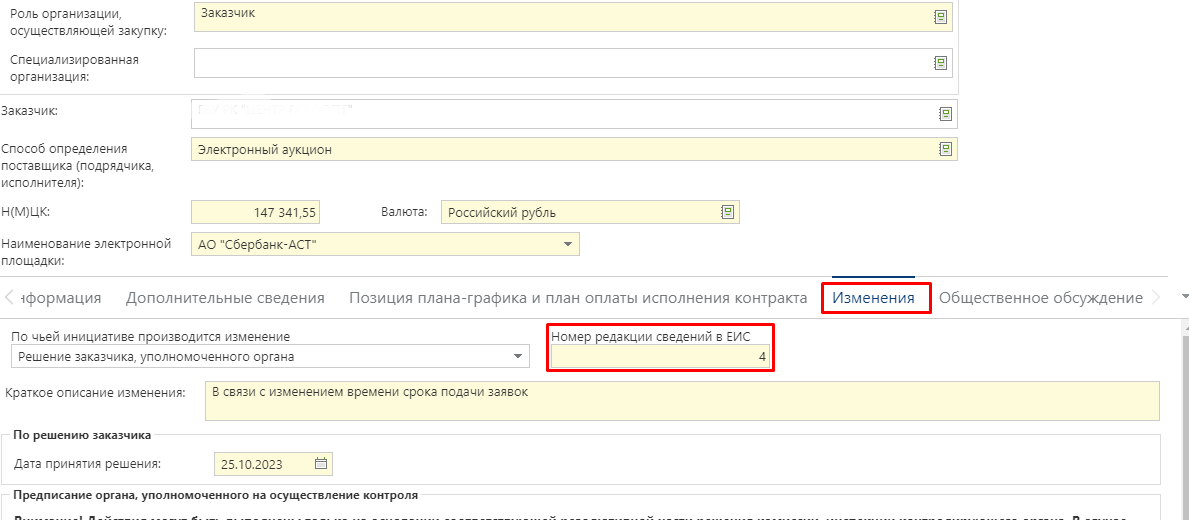Viewport: 1189px width, 520px height.
Task: Open lookup for Специализированная организация field
Action: [940, 62]
